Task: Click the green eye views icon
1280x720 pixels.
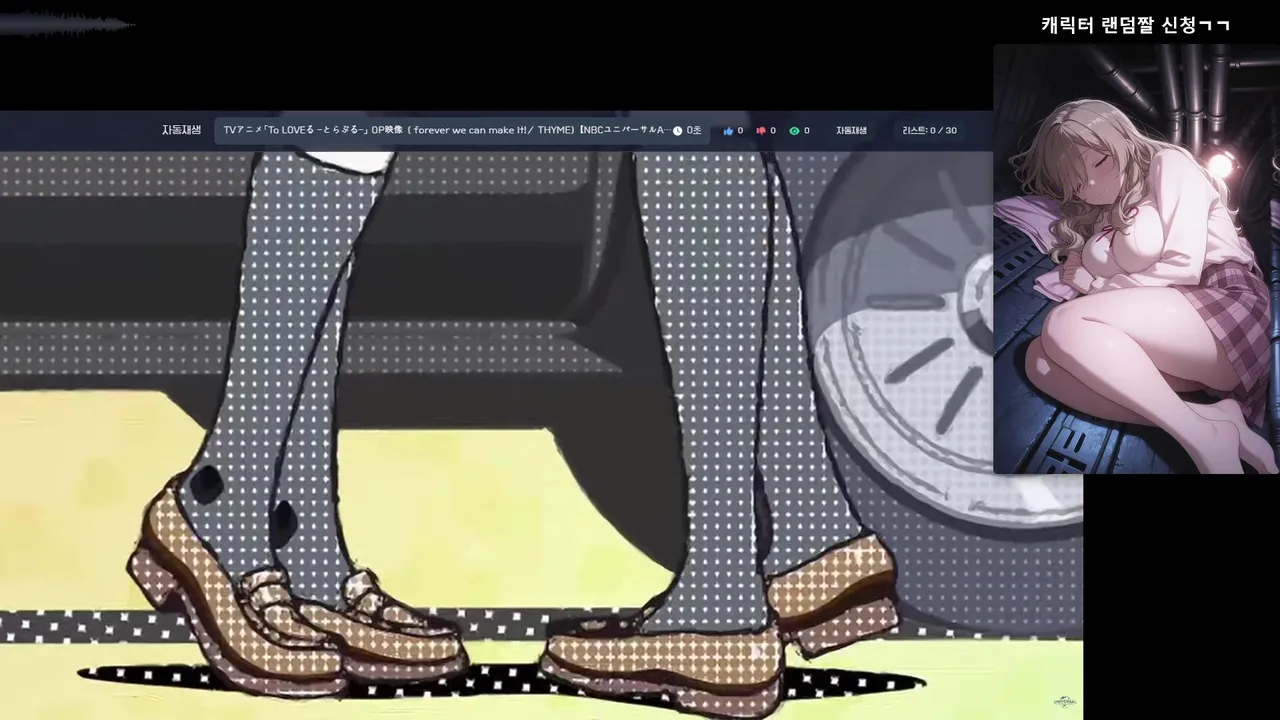Action: pyautogui.click(x=794, y=131)
